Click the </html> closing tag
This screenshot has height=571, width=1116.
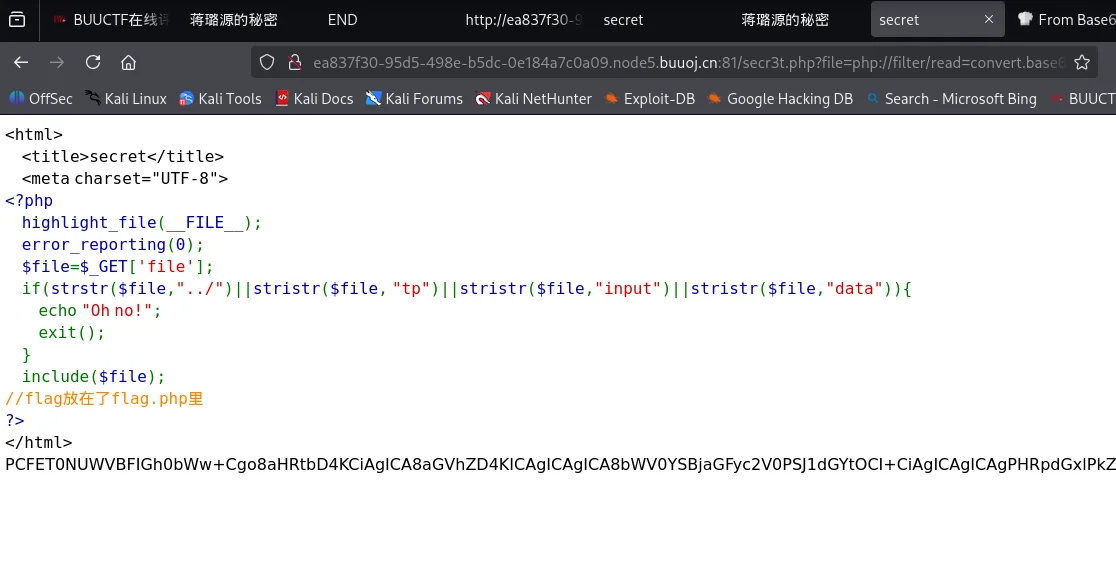[38, 443]
